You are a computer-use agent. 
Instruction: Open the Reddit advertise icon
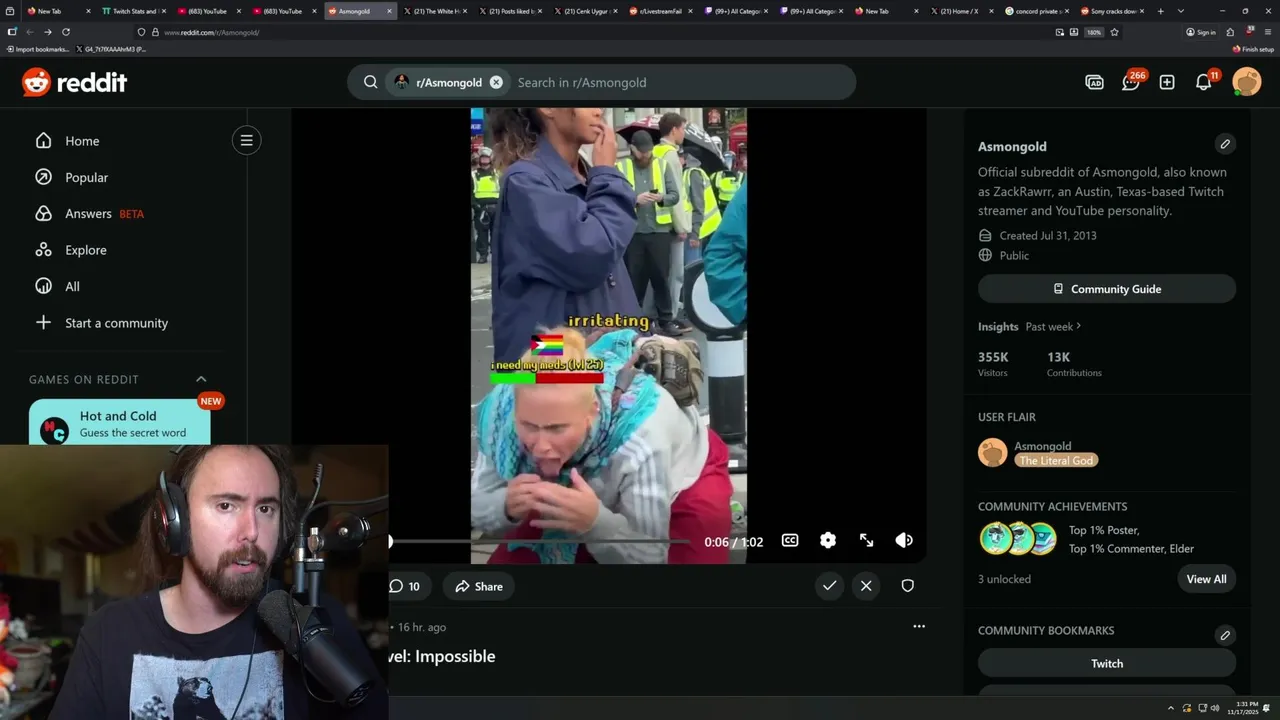pos(1094,82)
